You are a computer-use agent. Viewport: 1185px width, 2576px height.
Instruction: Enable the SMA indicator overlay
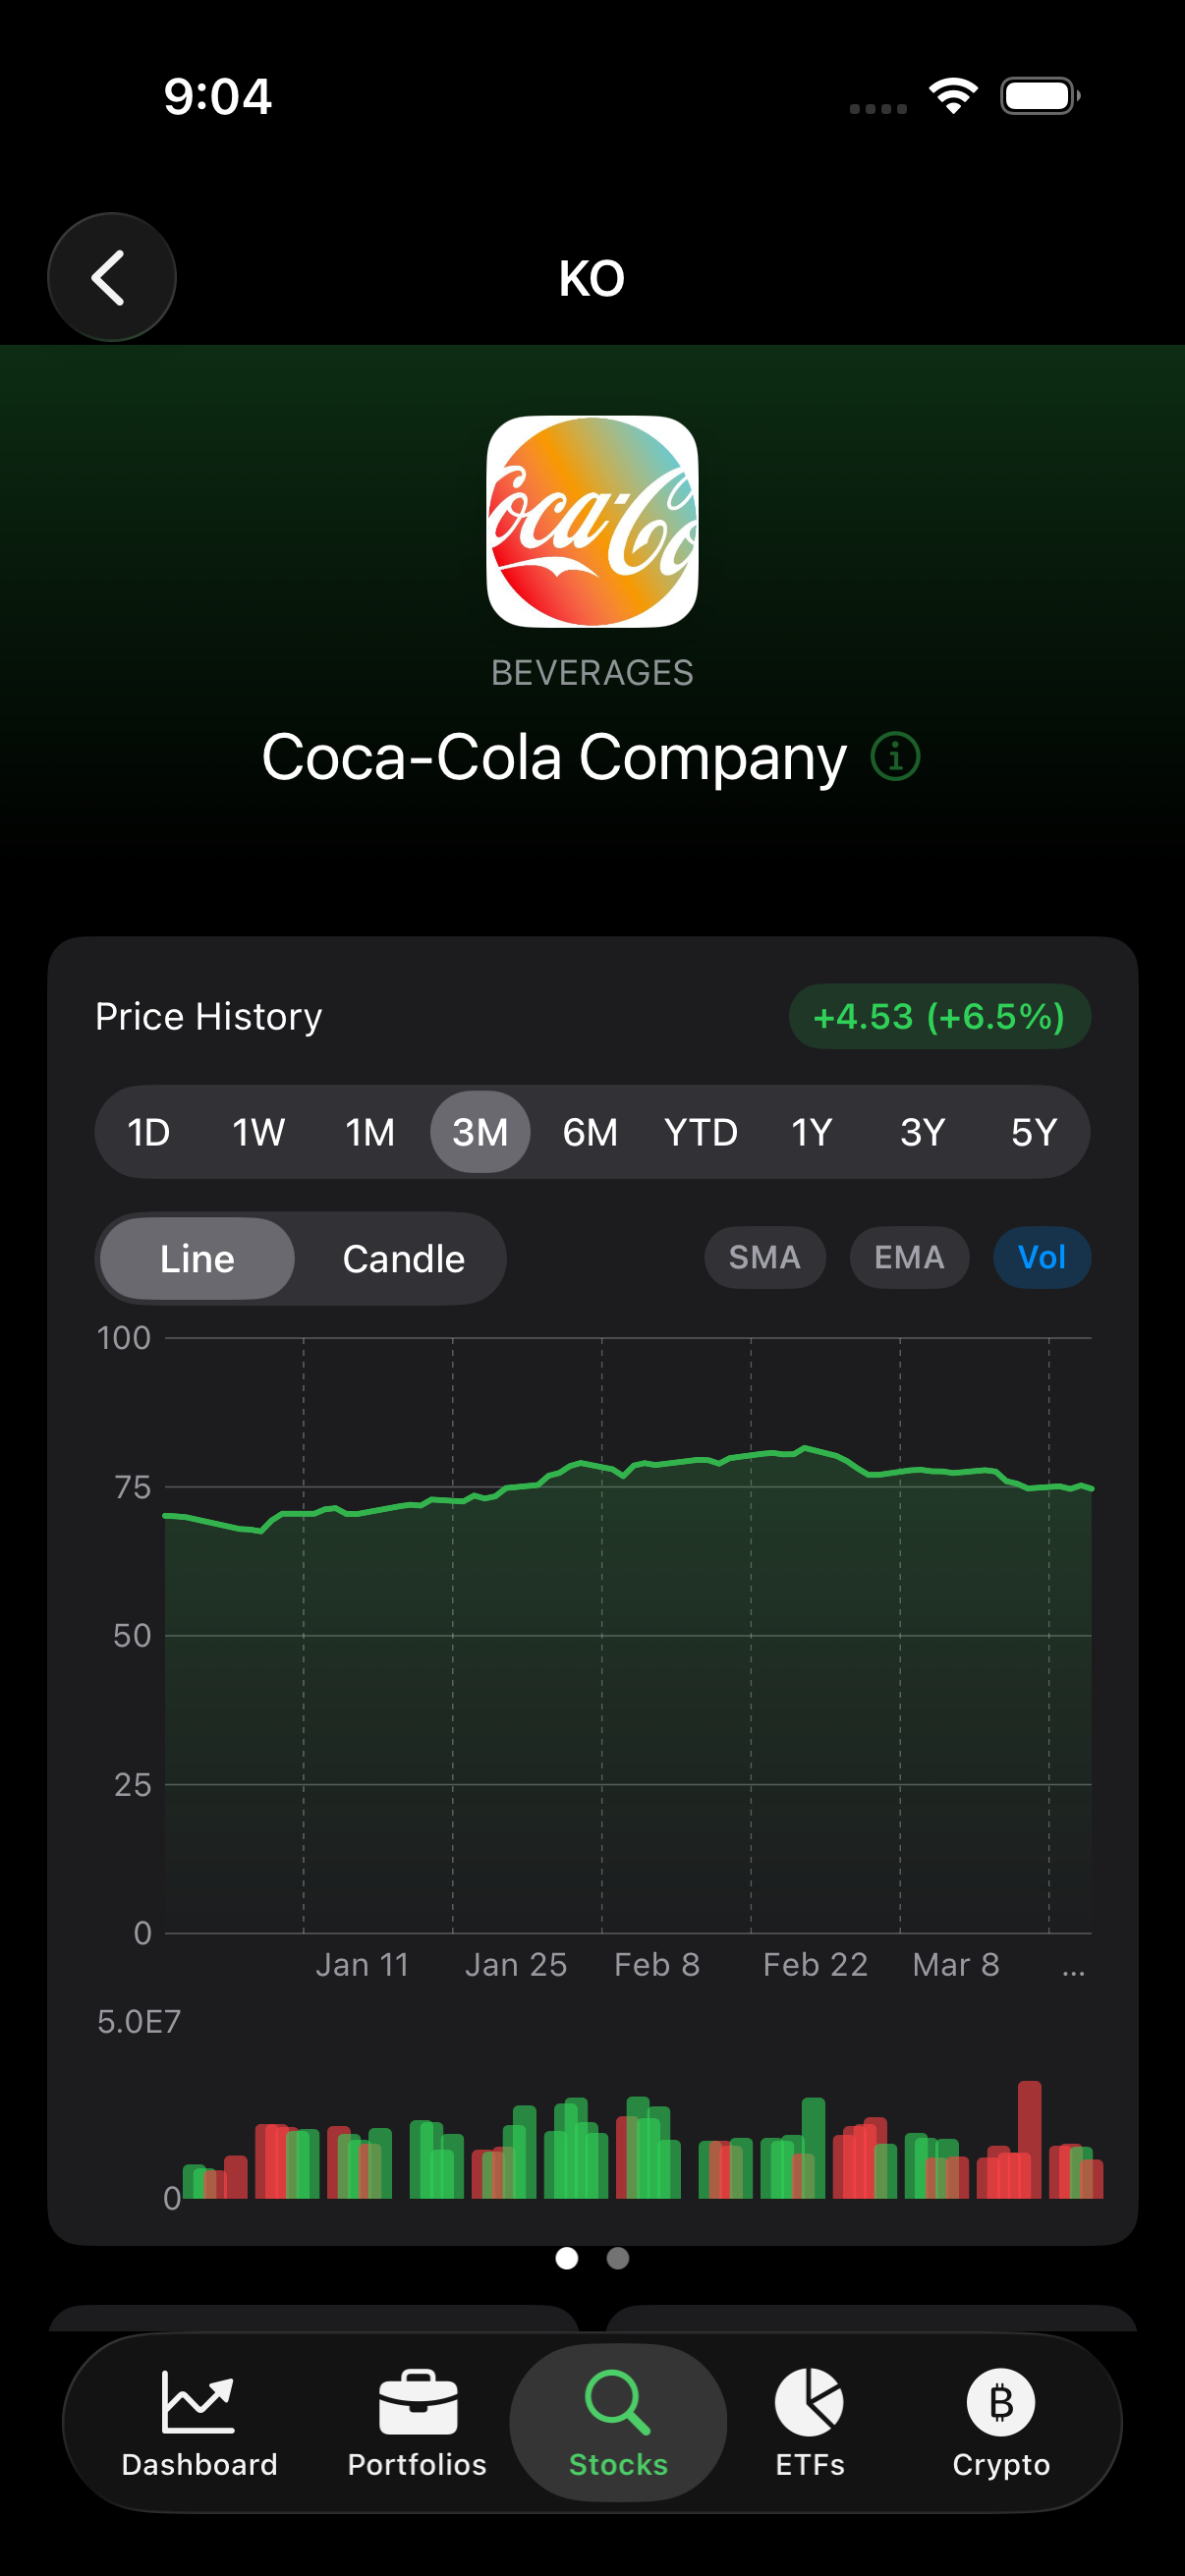[x=765, y=1257]
